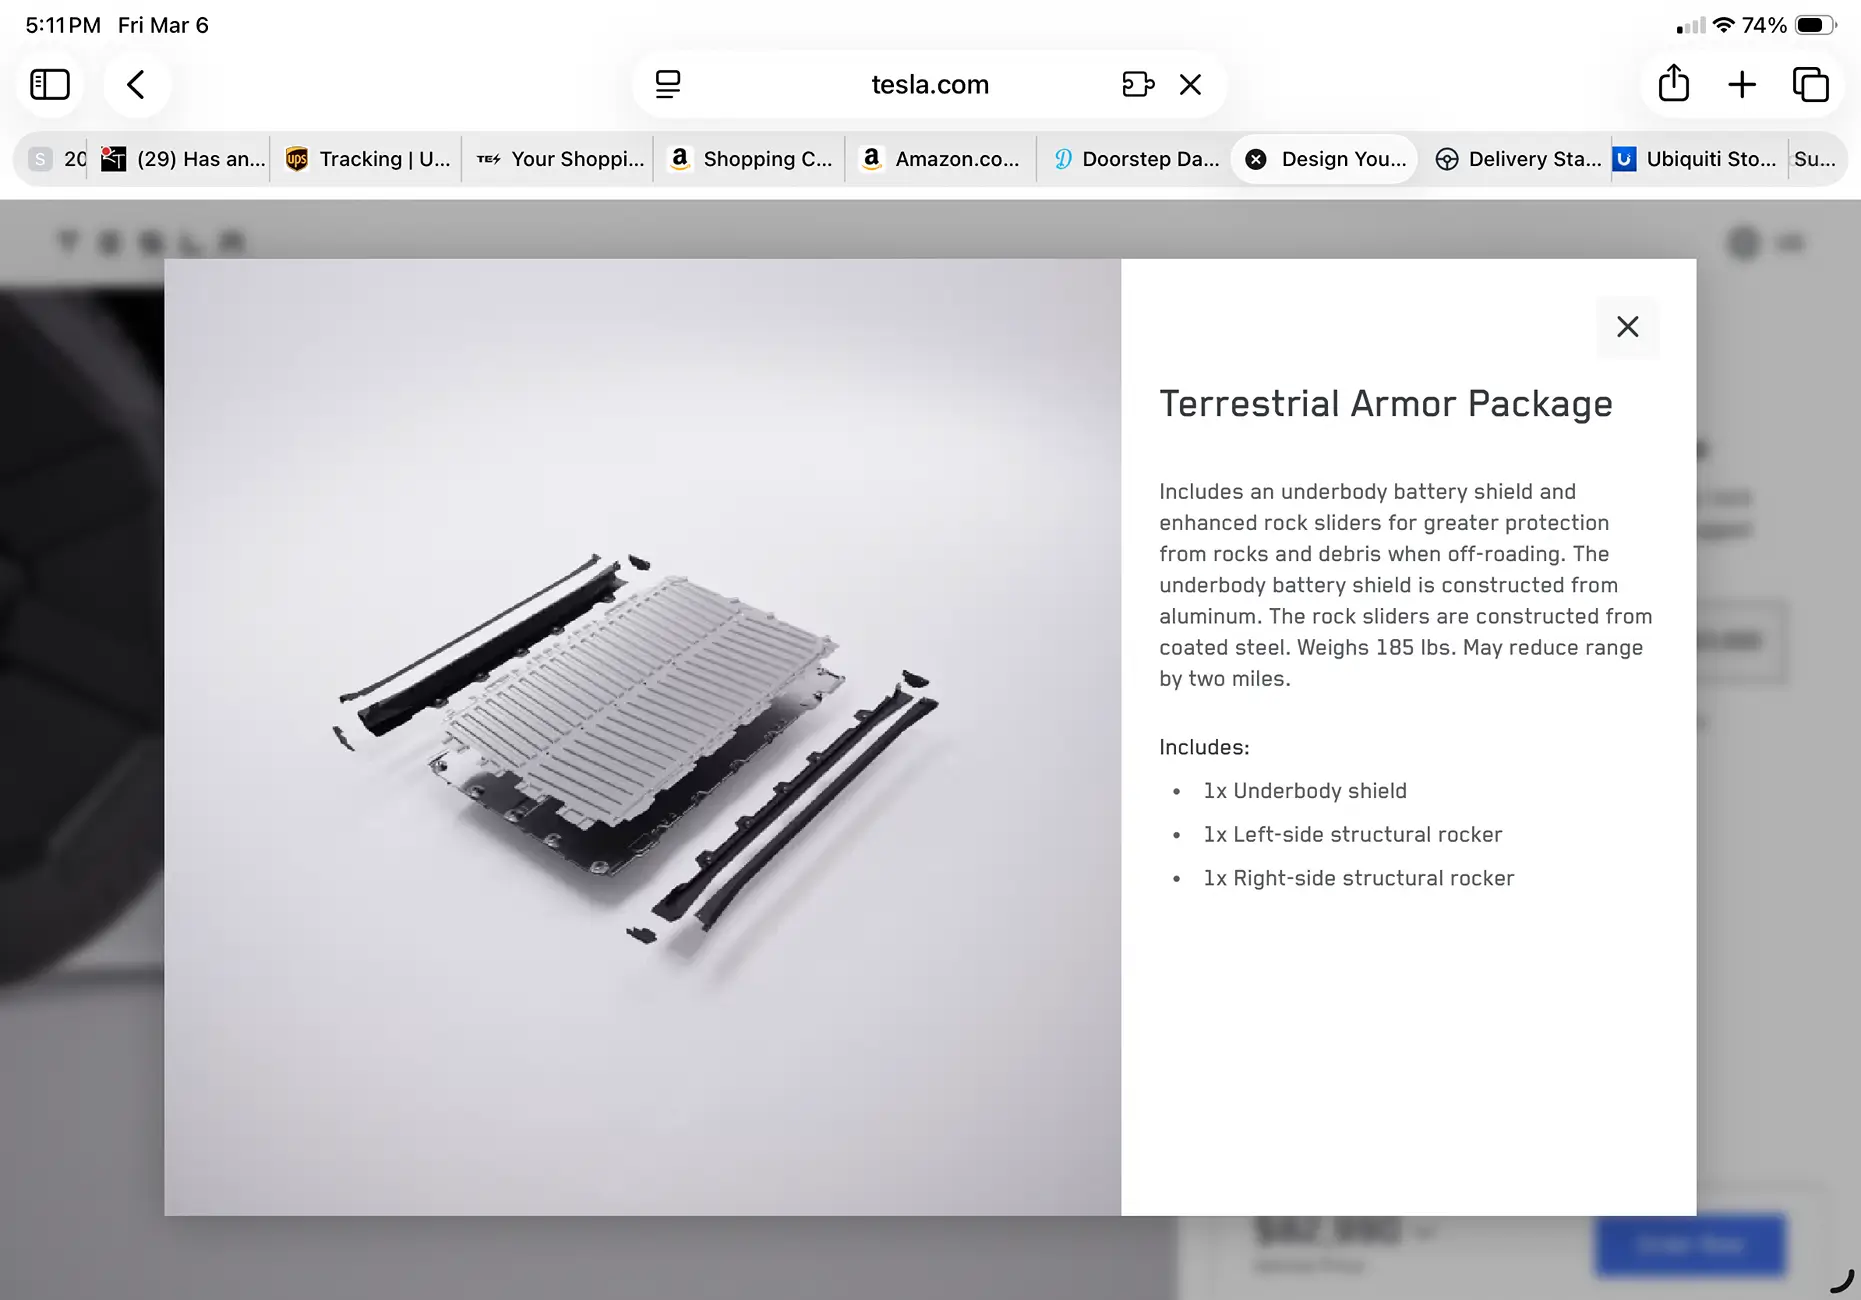The image size is (1861, 1300).
Task: Click the Wi-Fi status icon
Action: tap(1723, 25)
